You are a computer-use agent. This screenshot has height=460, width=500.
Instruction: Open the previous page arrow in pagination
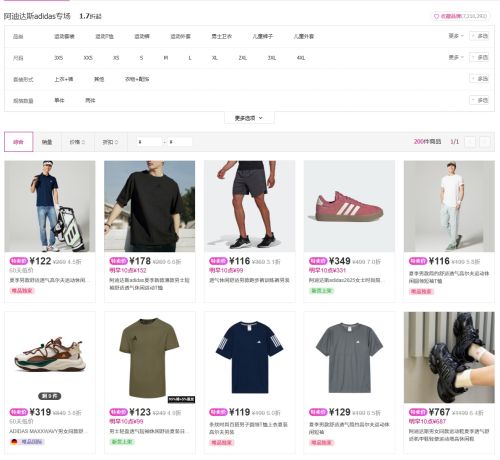coord(470,142)
